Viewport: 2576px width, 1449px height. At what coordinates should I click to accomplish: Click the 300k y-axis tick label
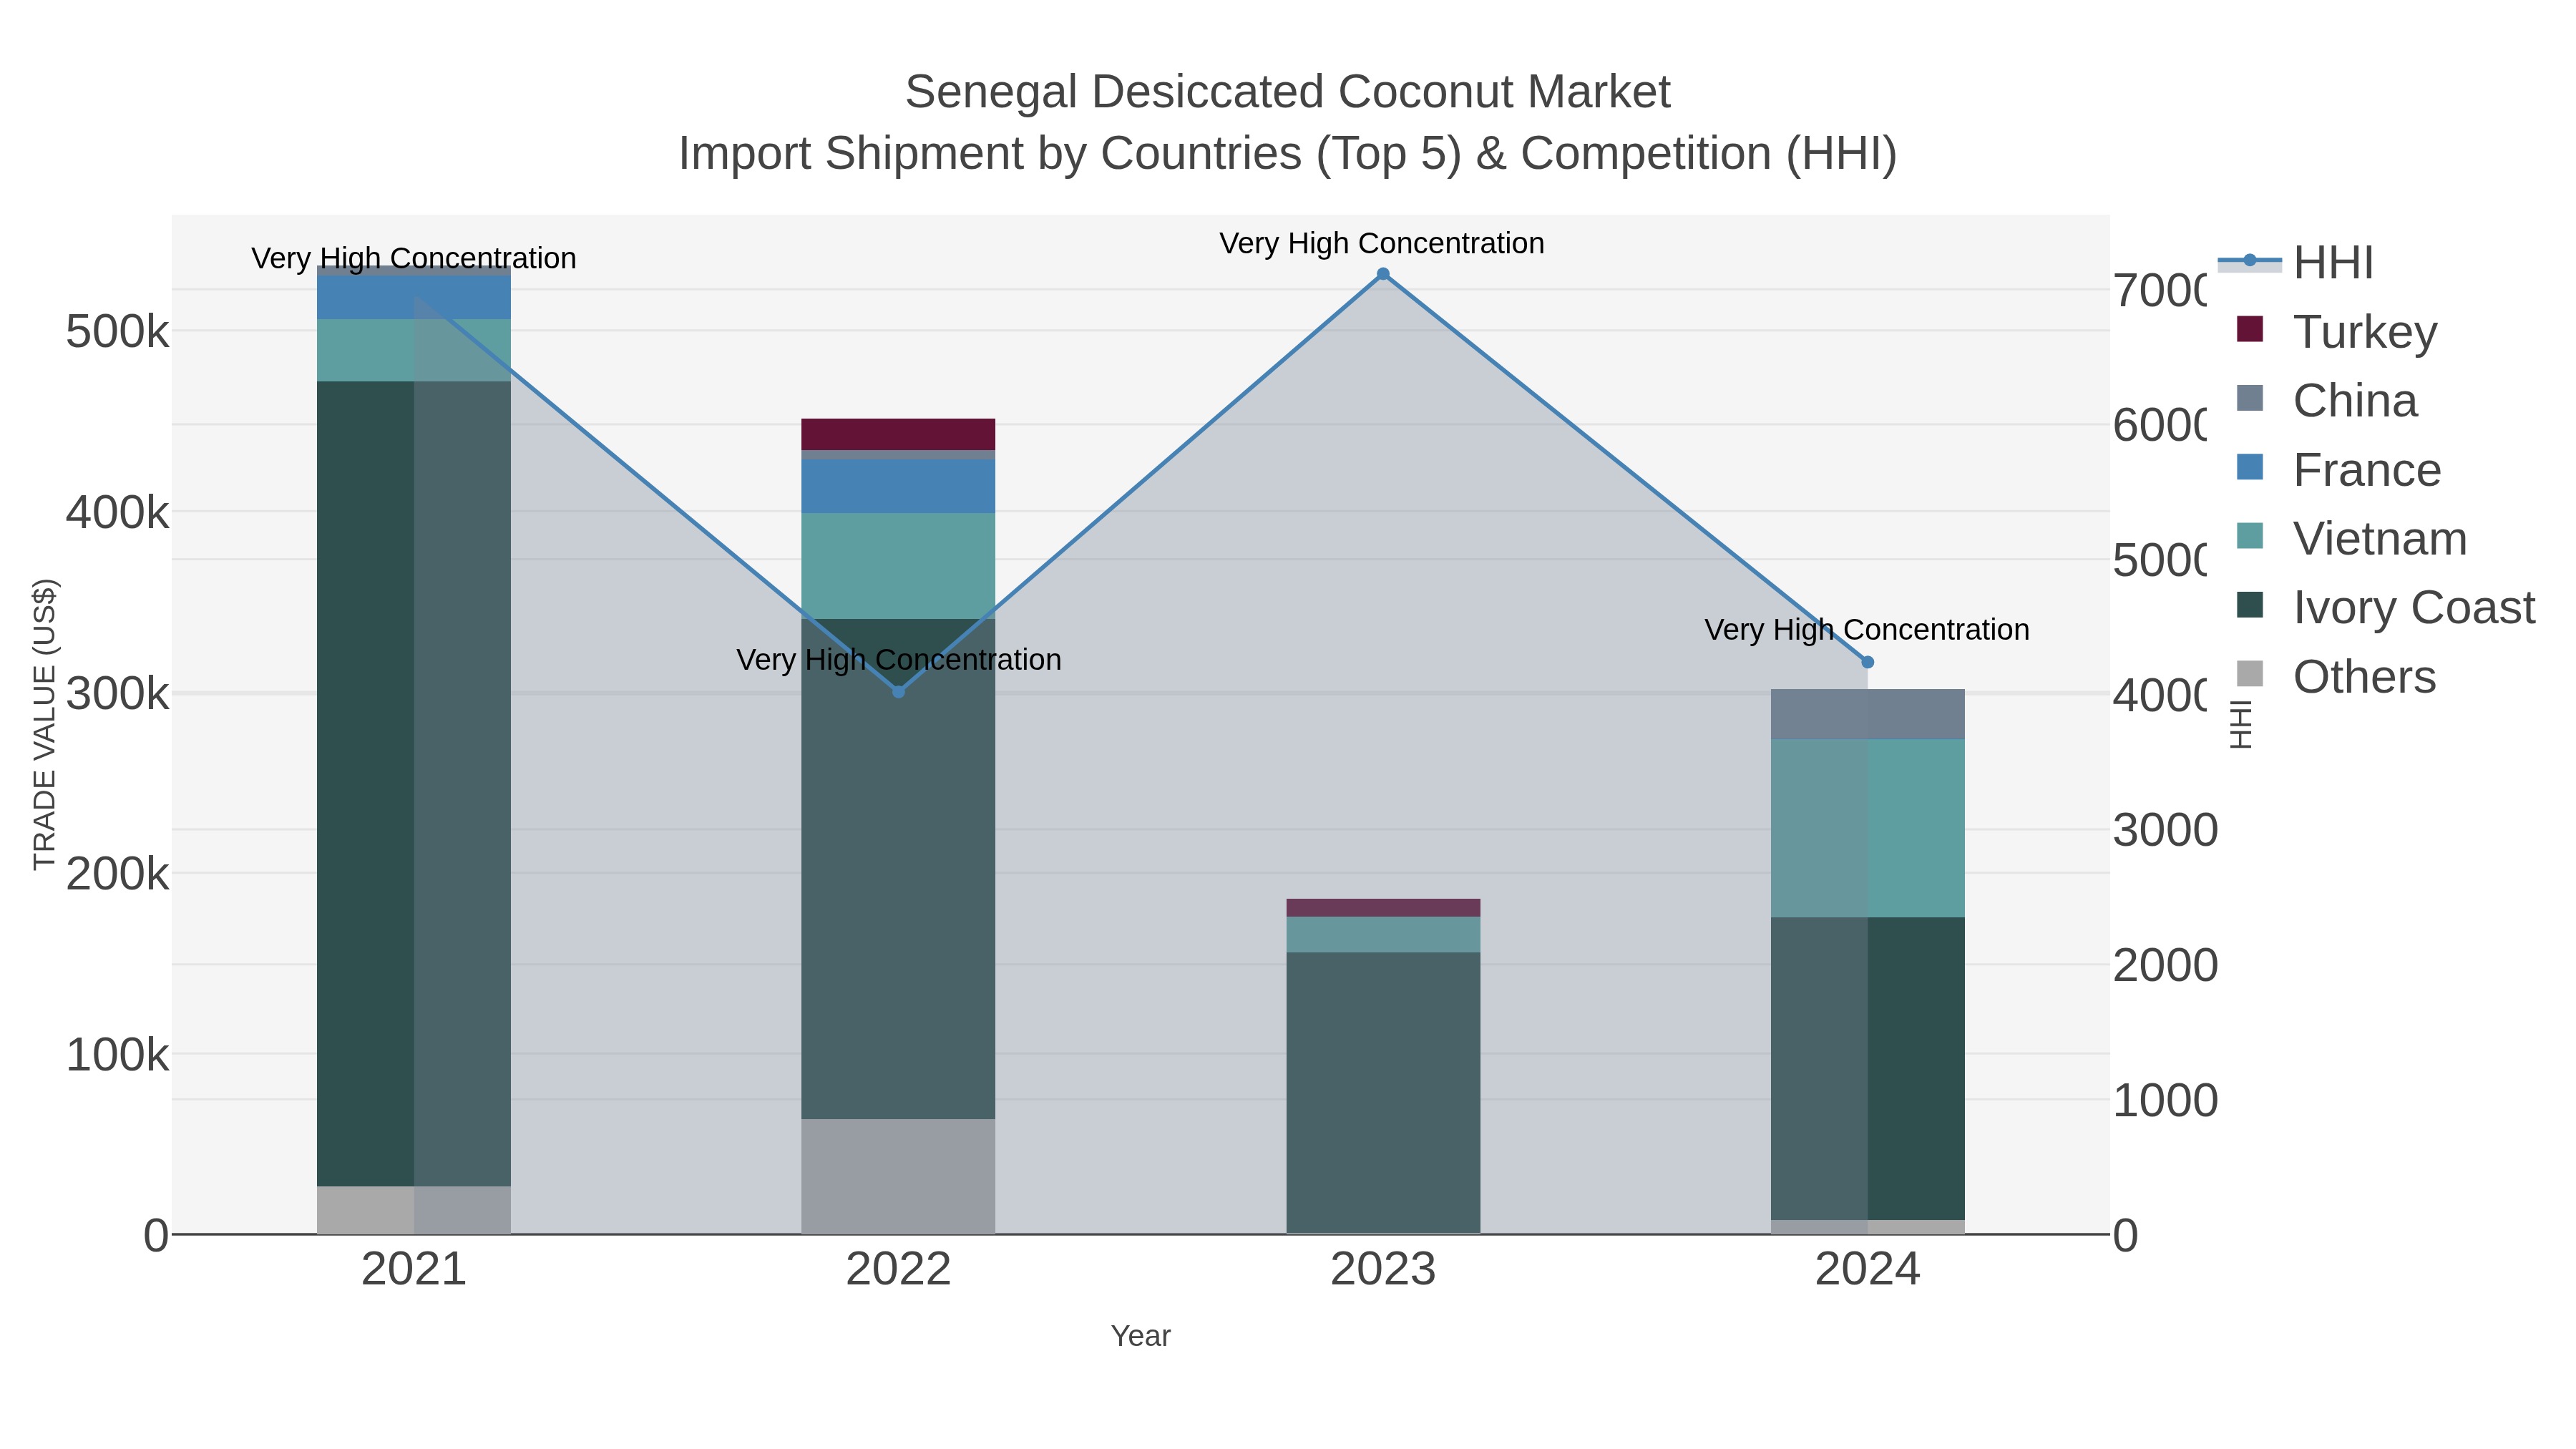point(117,694)
